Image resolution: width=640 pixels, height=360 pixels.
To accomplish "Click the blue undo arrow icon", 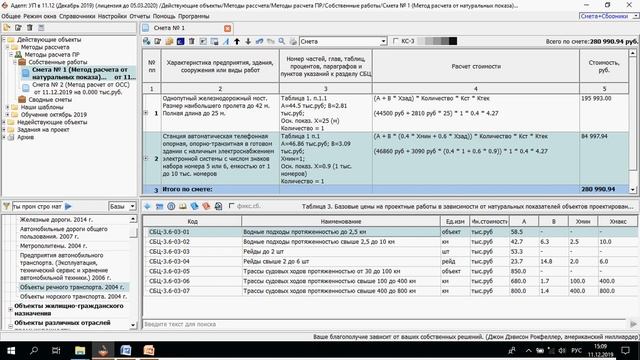I will (259, 41).
